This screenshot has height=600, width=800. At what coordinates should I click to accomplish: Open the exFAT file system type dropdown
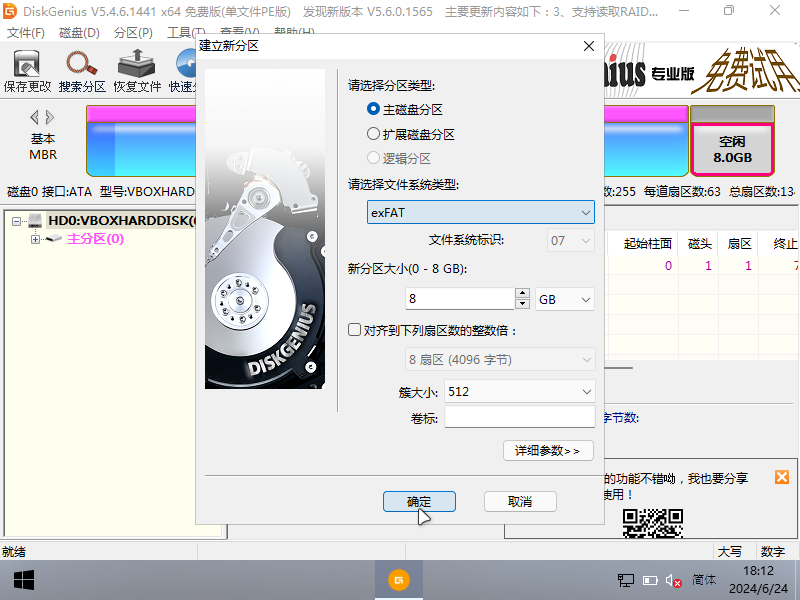click(481, 212)
